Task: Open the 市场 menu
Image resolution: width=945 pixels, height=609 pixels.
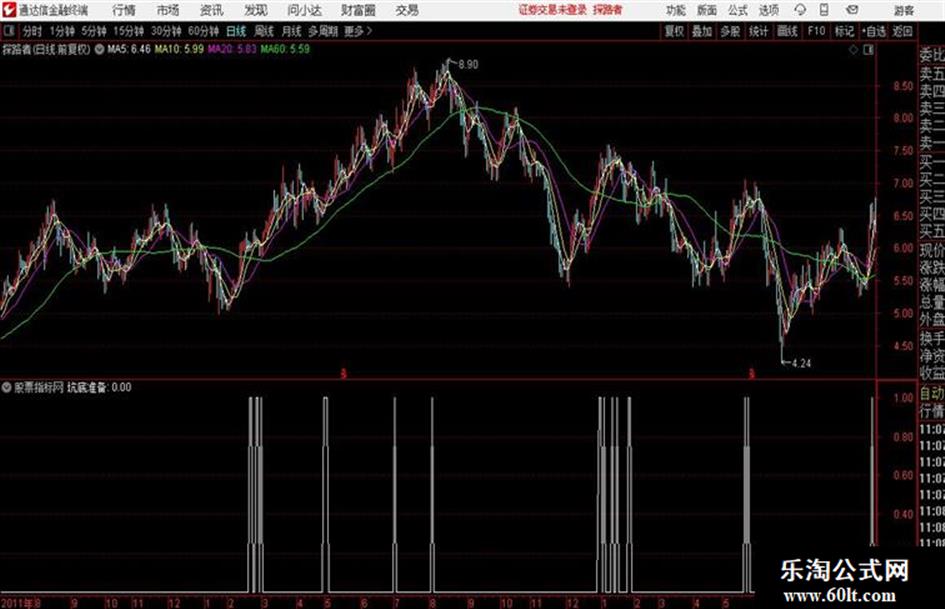Action: [x=168, y=10]
